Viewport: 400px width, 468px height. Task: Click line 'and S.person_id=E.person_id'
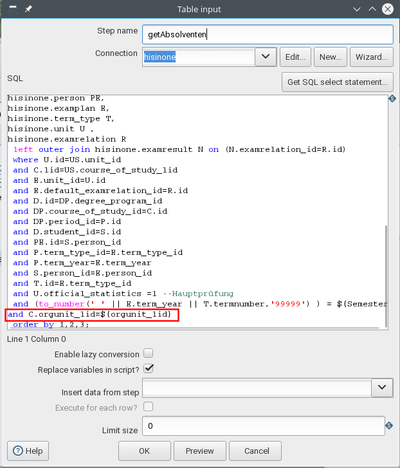pyautogui.click(x=82, y=273)
